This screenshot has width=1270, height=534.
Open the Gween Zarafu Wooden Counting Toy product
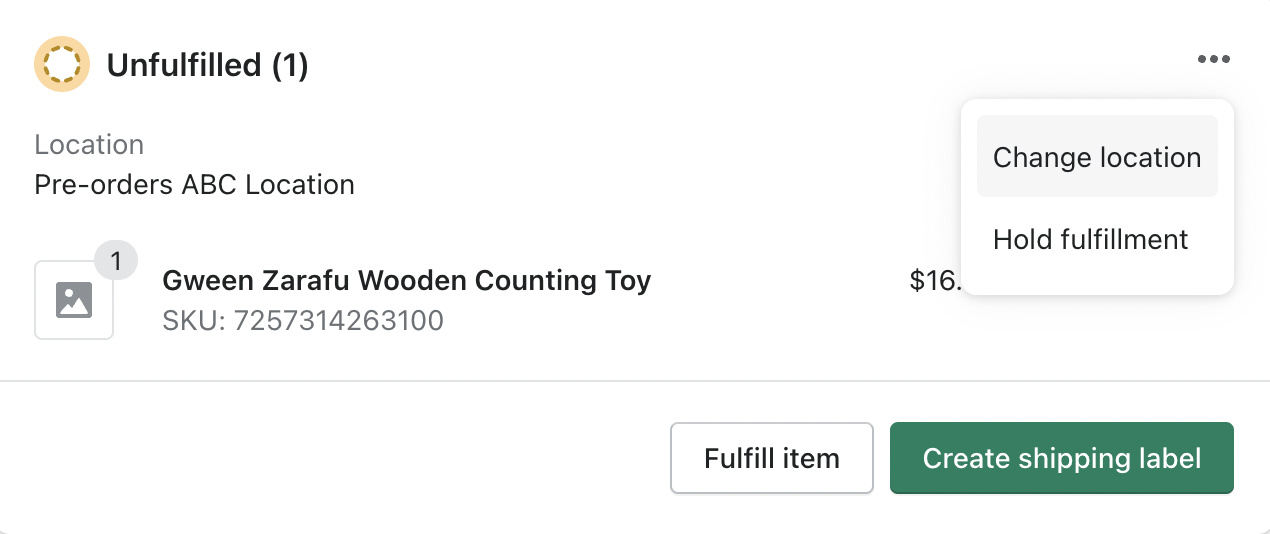point(406,281)
